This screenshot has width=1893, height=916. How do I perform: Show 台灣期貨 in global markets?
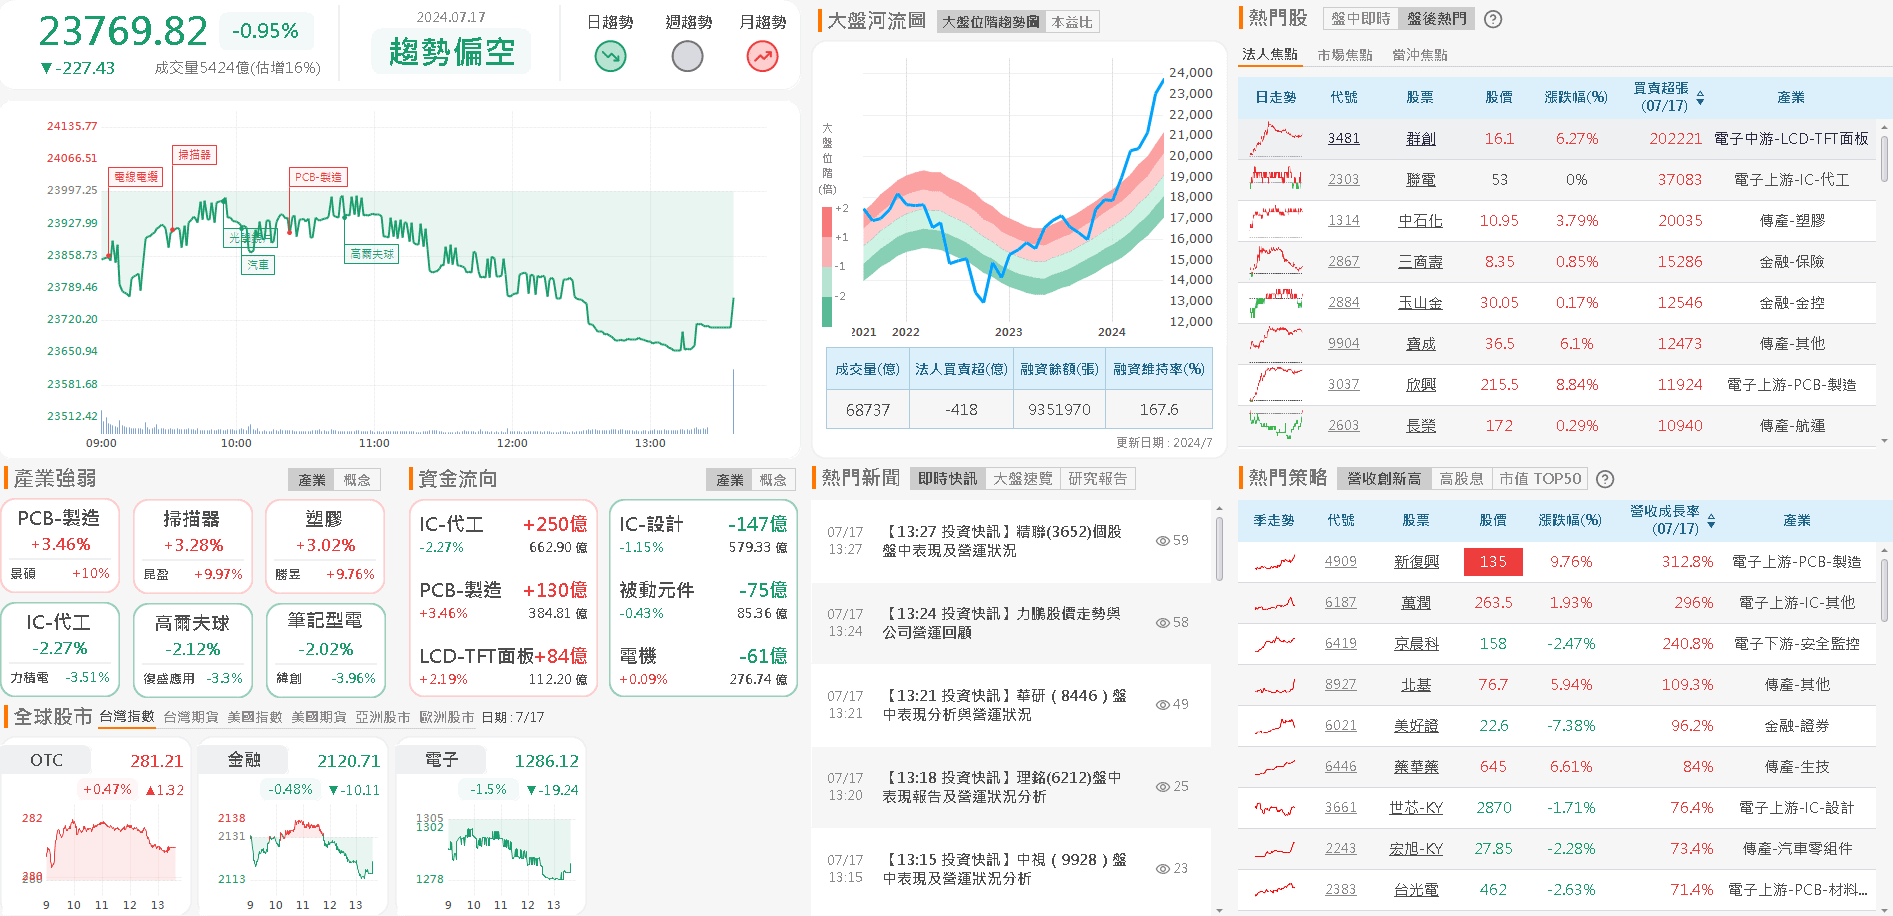pyautogui.click(x=191, y=717)
